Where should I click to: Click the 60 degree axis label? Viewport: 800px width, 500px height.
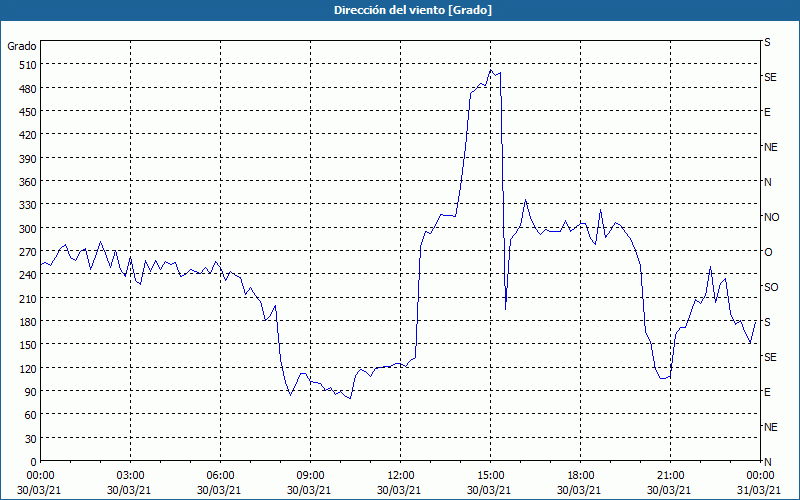[x=31, y=415]
